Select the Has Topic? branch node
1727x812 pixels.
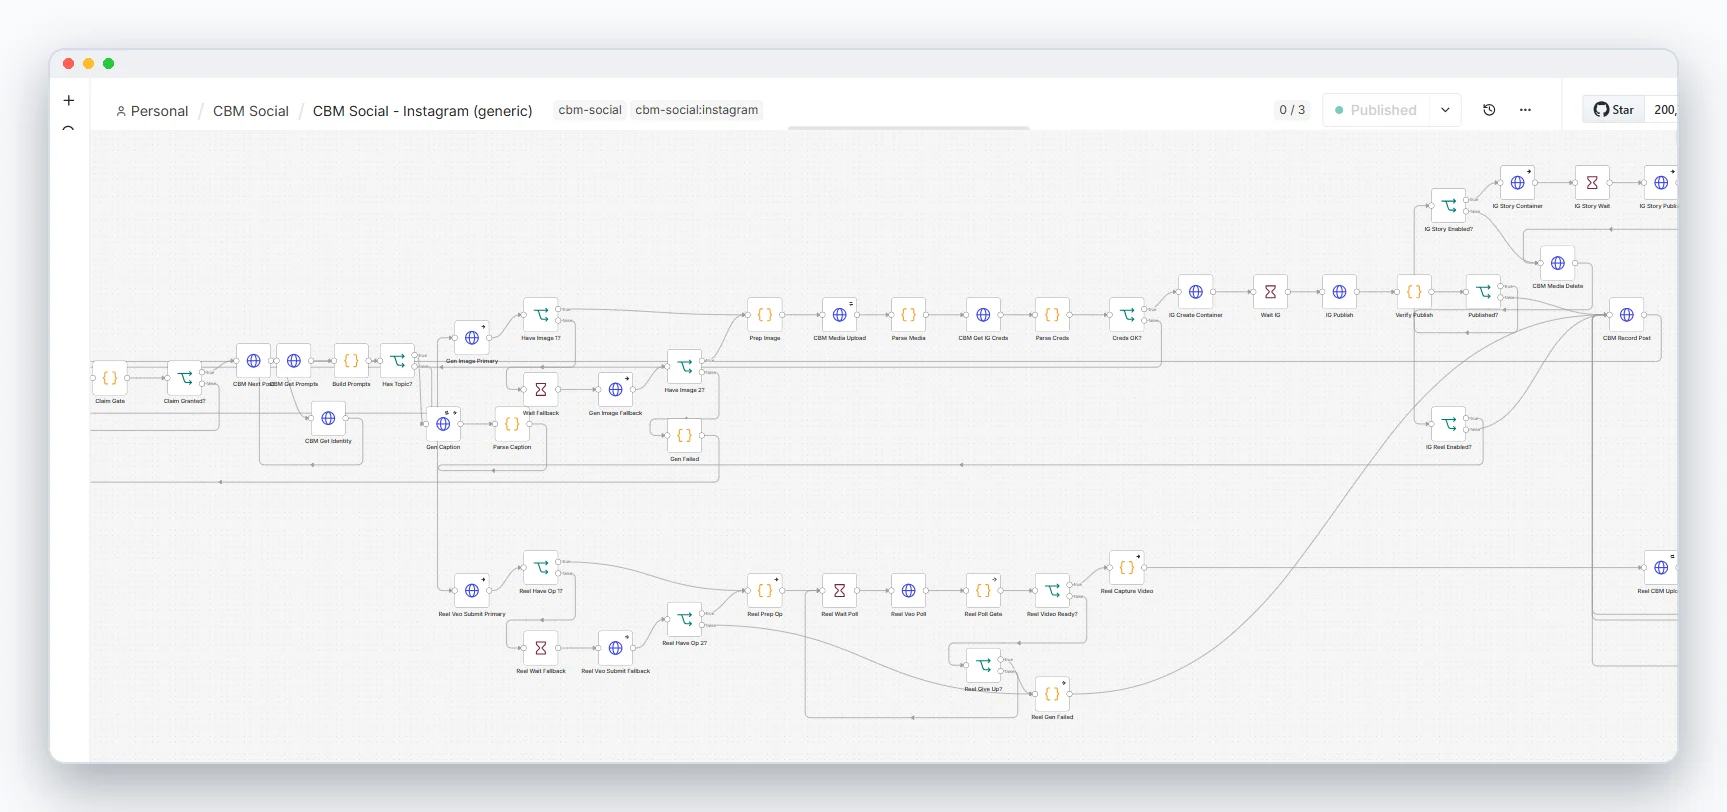(x=397, y=361)
